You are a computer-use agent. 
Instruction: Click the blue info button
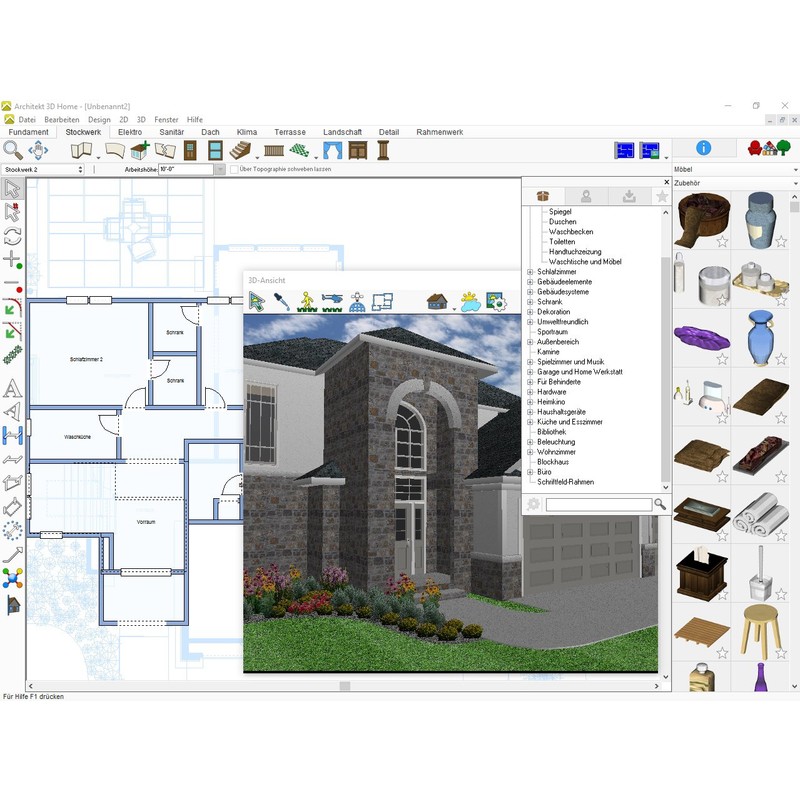[703, 148]
